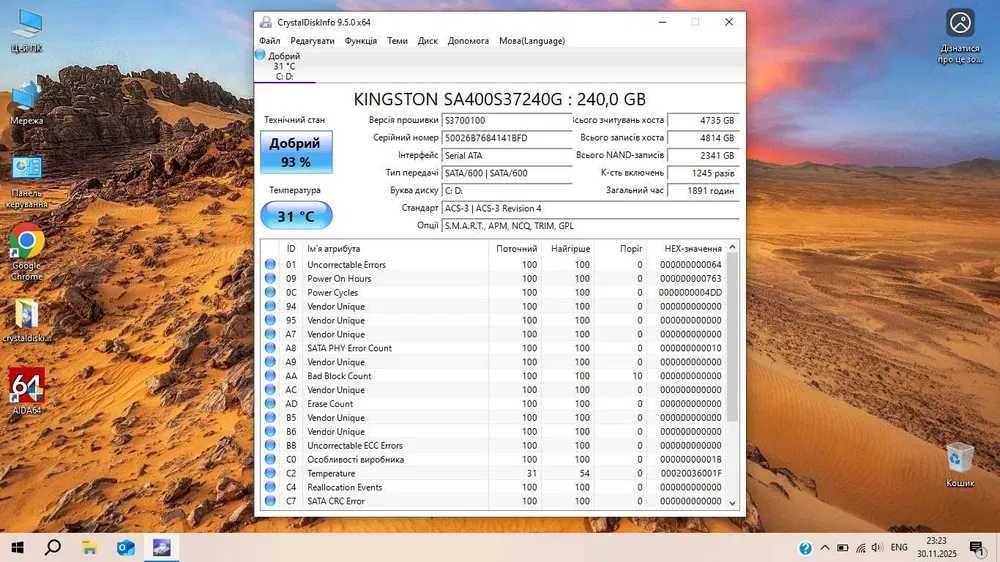Click the S.M.A.R.T. options field
Image resolution: width=1000 pixels, height=562 pixels.
click(x=590, y=226)
